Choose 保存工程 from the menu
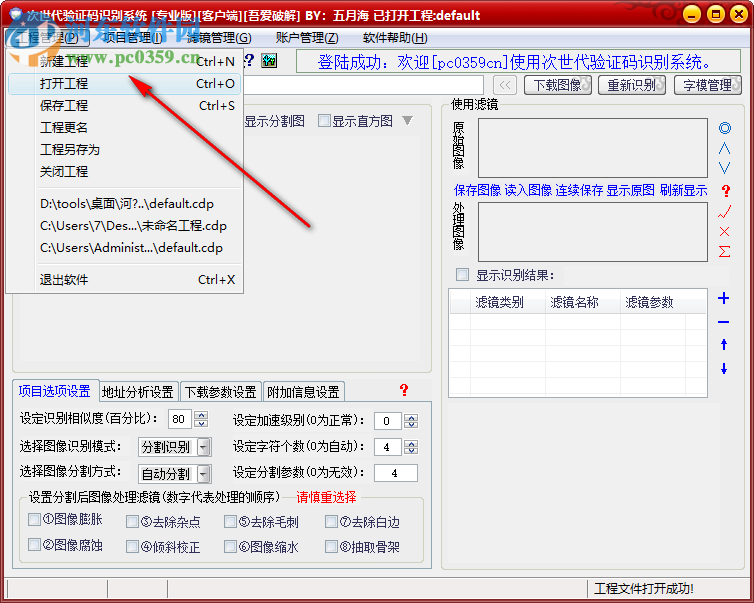 [125, 106]
